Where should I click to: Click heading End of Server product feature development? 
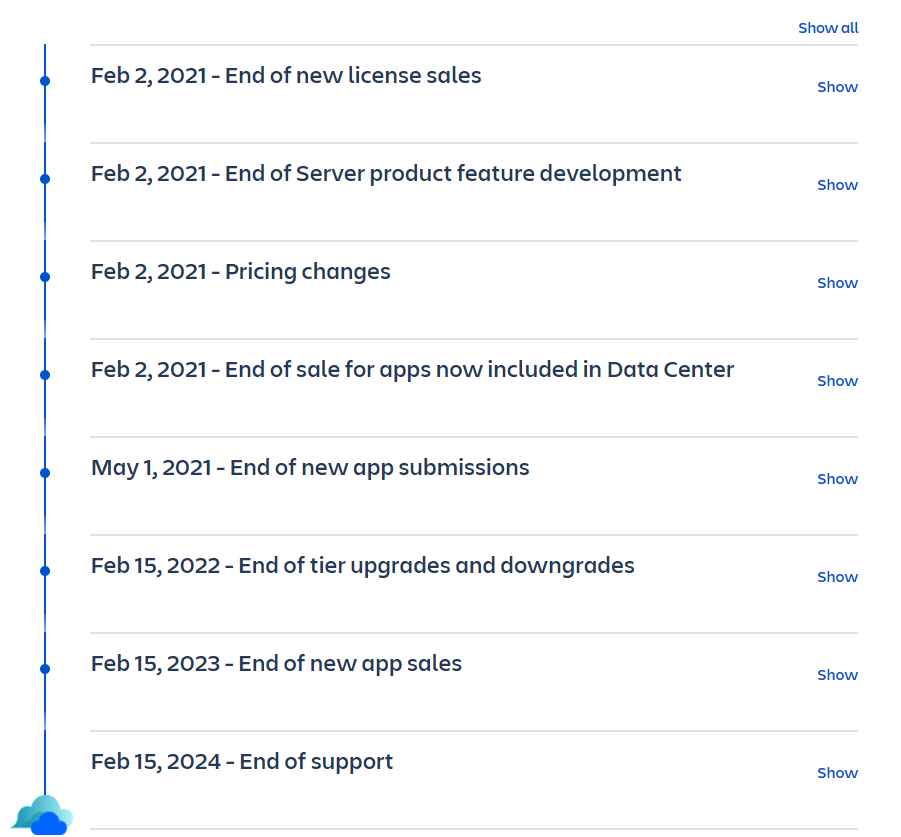386,173
